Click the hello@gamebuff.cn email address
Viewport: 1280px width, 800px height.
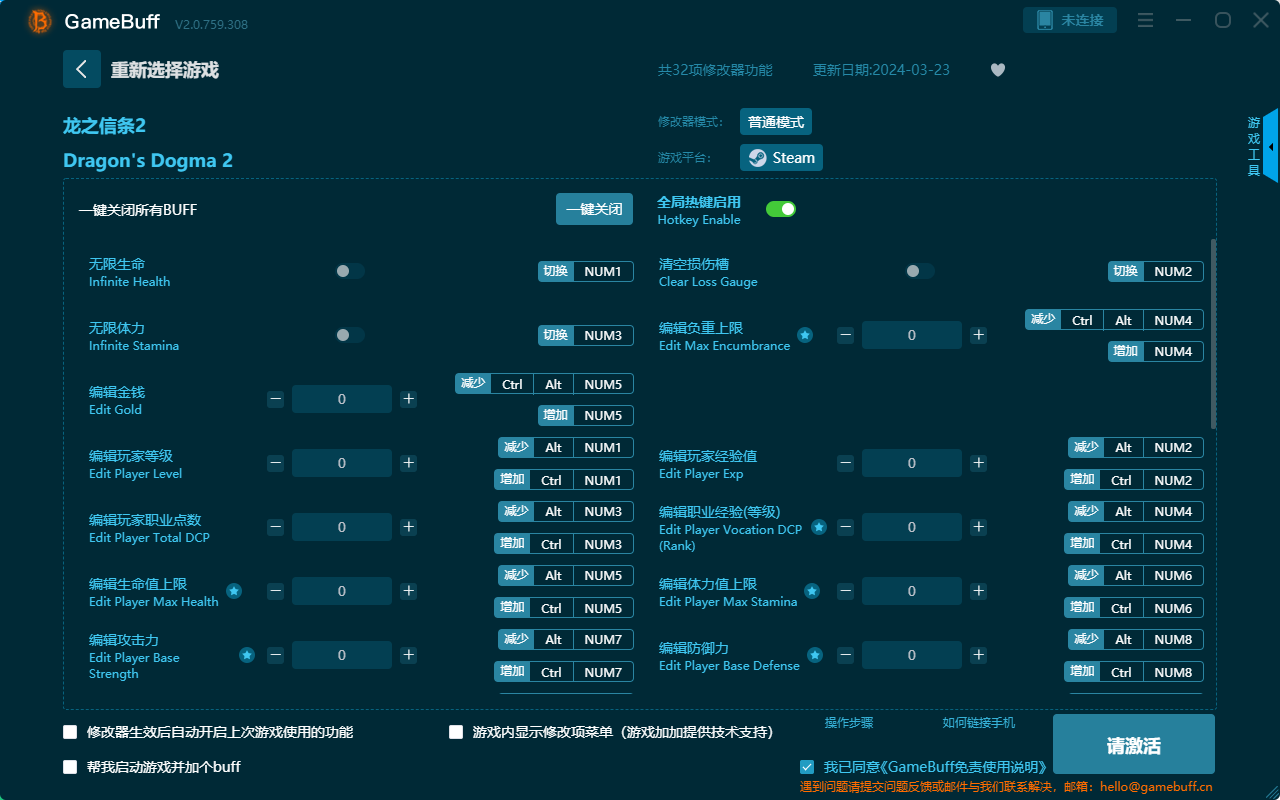(1156, 787)
